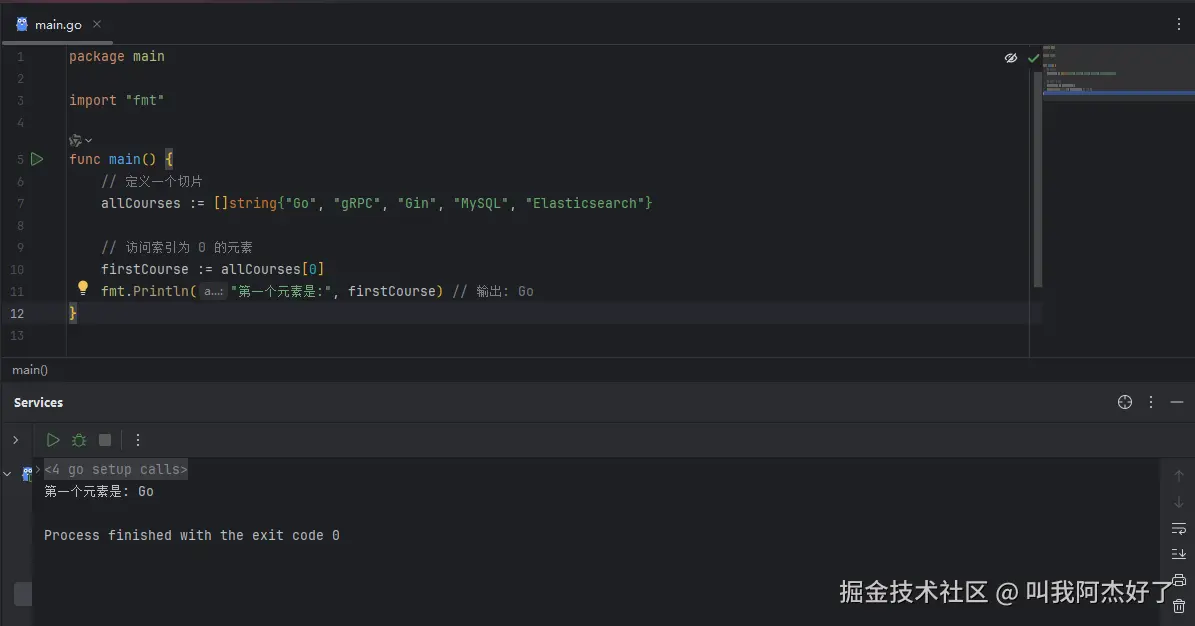This screenshot has height=626, width=1195.
Task: Click the code minimap preview
Action: [x=1118, y=74]
